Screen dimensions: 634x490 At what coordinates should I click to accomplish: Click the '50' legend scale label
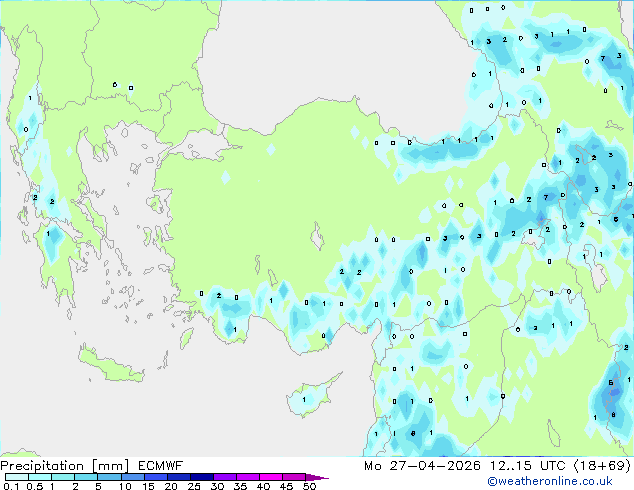tap(310, 486)
